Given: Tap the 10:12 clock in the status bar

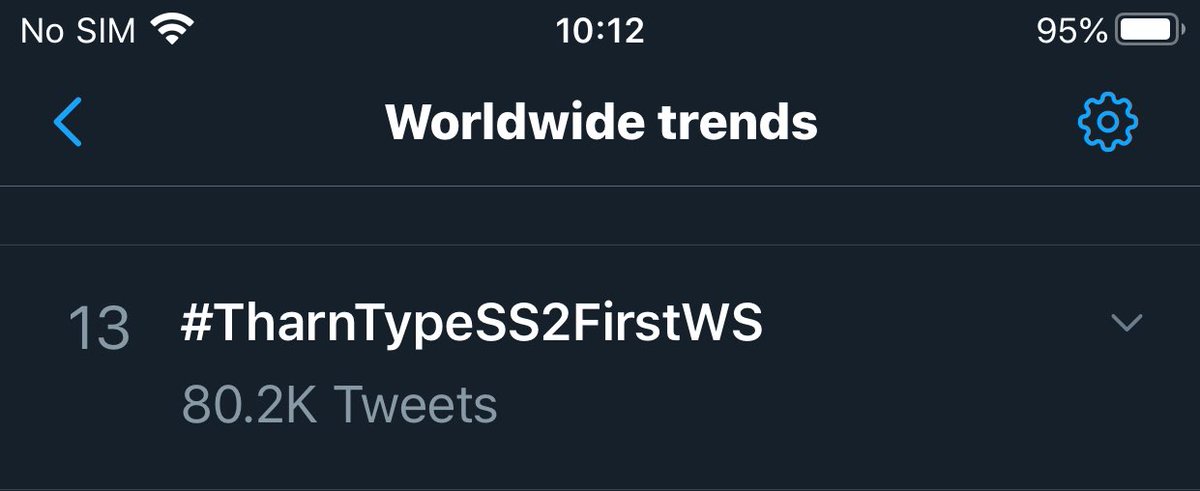Looking at the screenshot, I should pyautogui.click(x=600, y=31).
